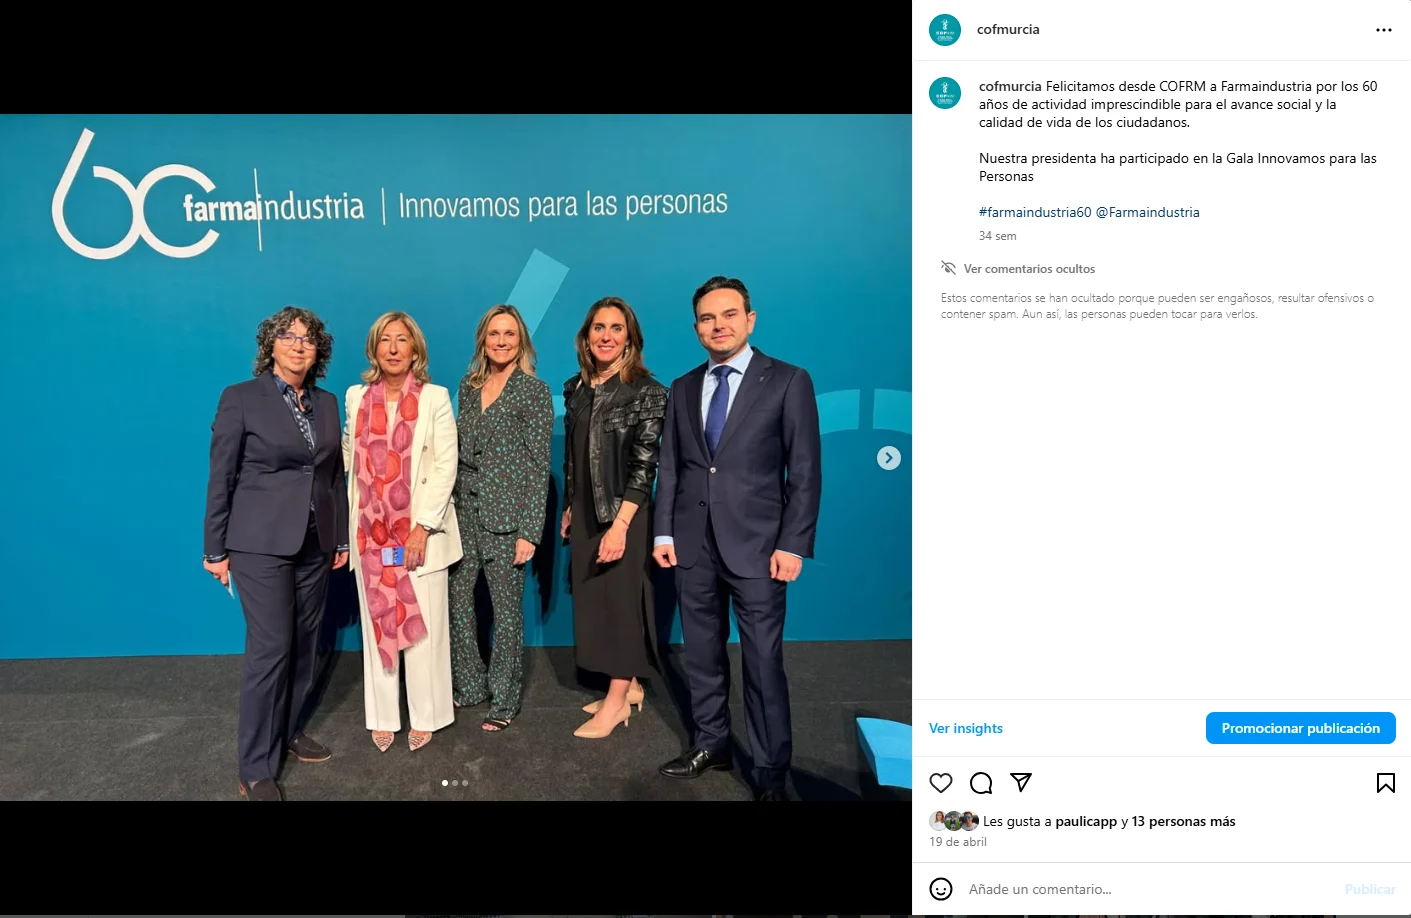This screenshot has height=918, width=1411.
Task: Open the @Farmaindustria mention link
Action: (1148, 212)
